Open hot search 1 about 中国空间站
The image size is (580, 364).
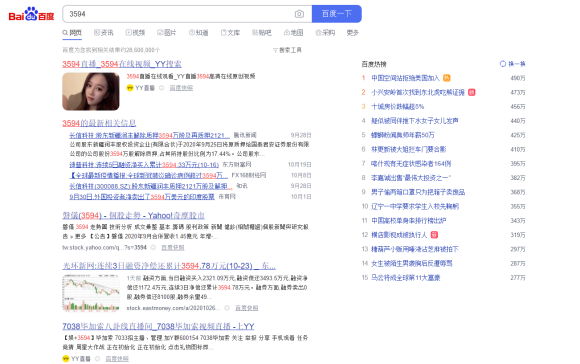pyautogui.click(x=405, y=78)
